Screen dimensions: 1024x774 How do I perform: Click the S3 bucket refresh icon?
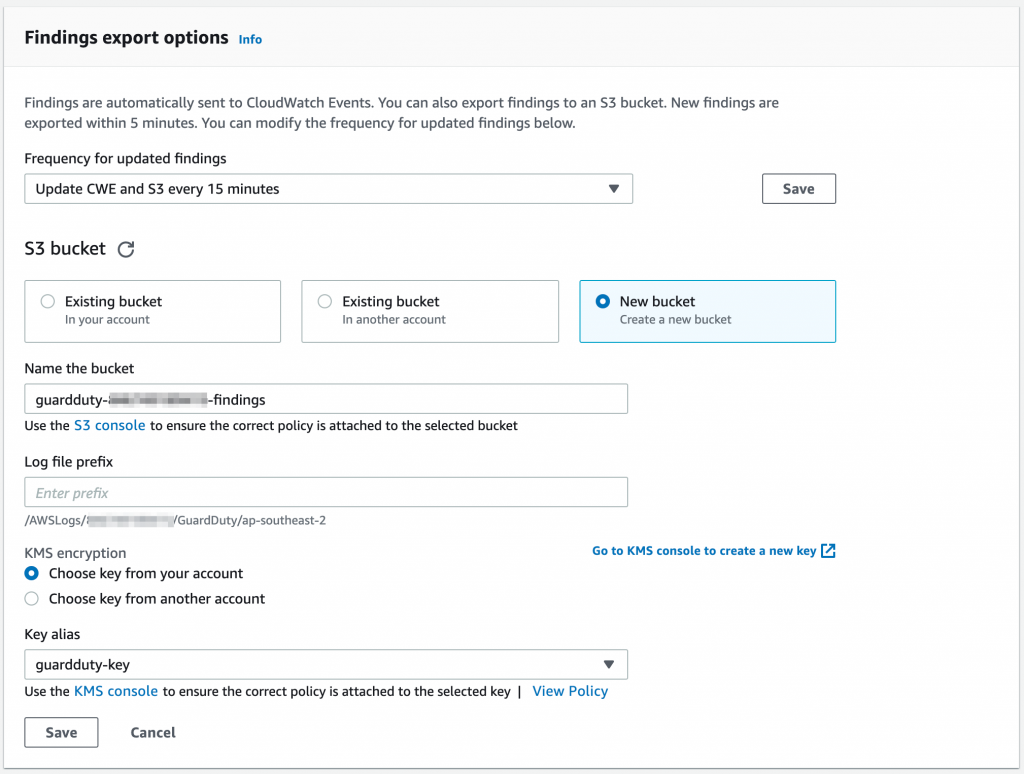[x=126, y=249]
